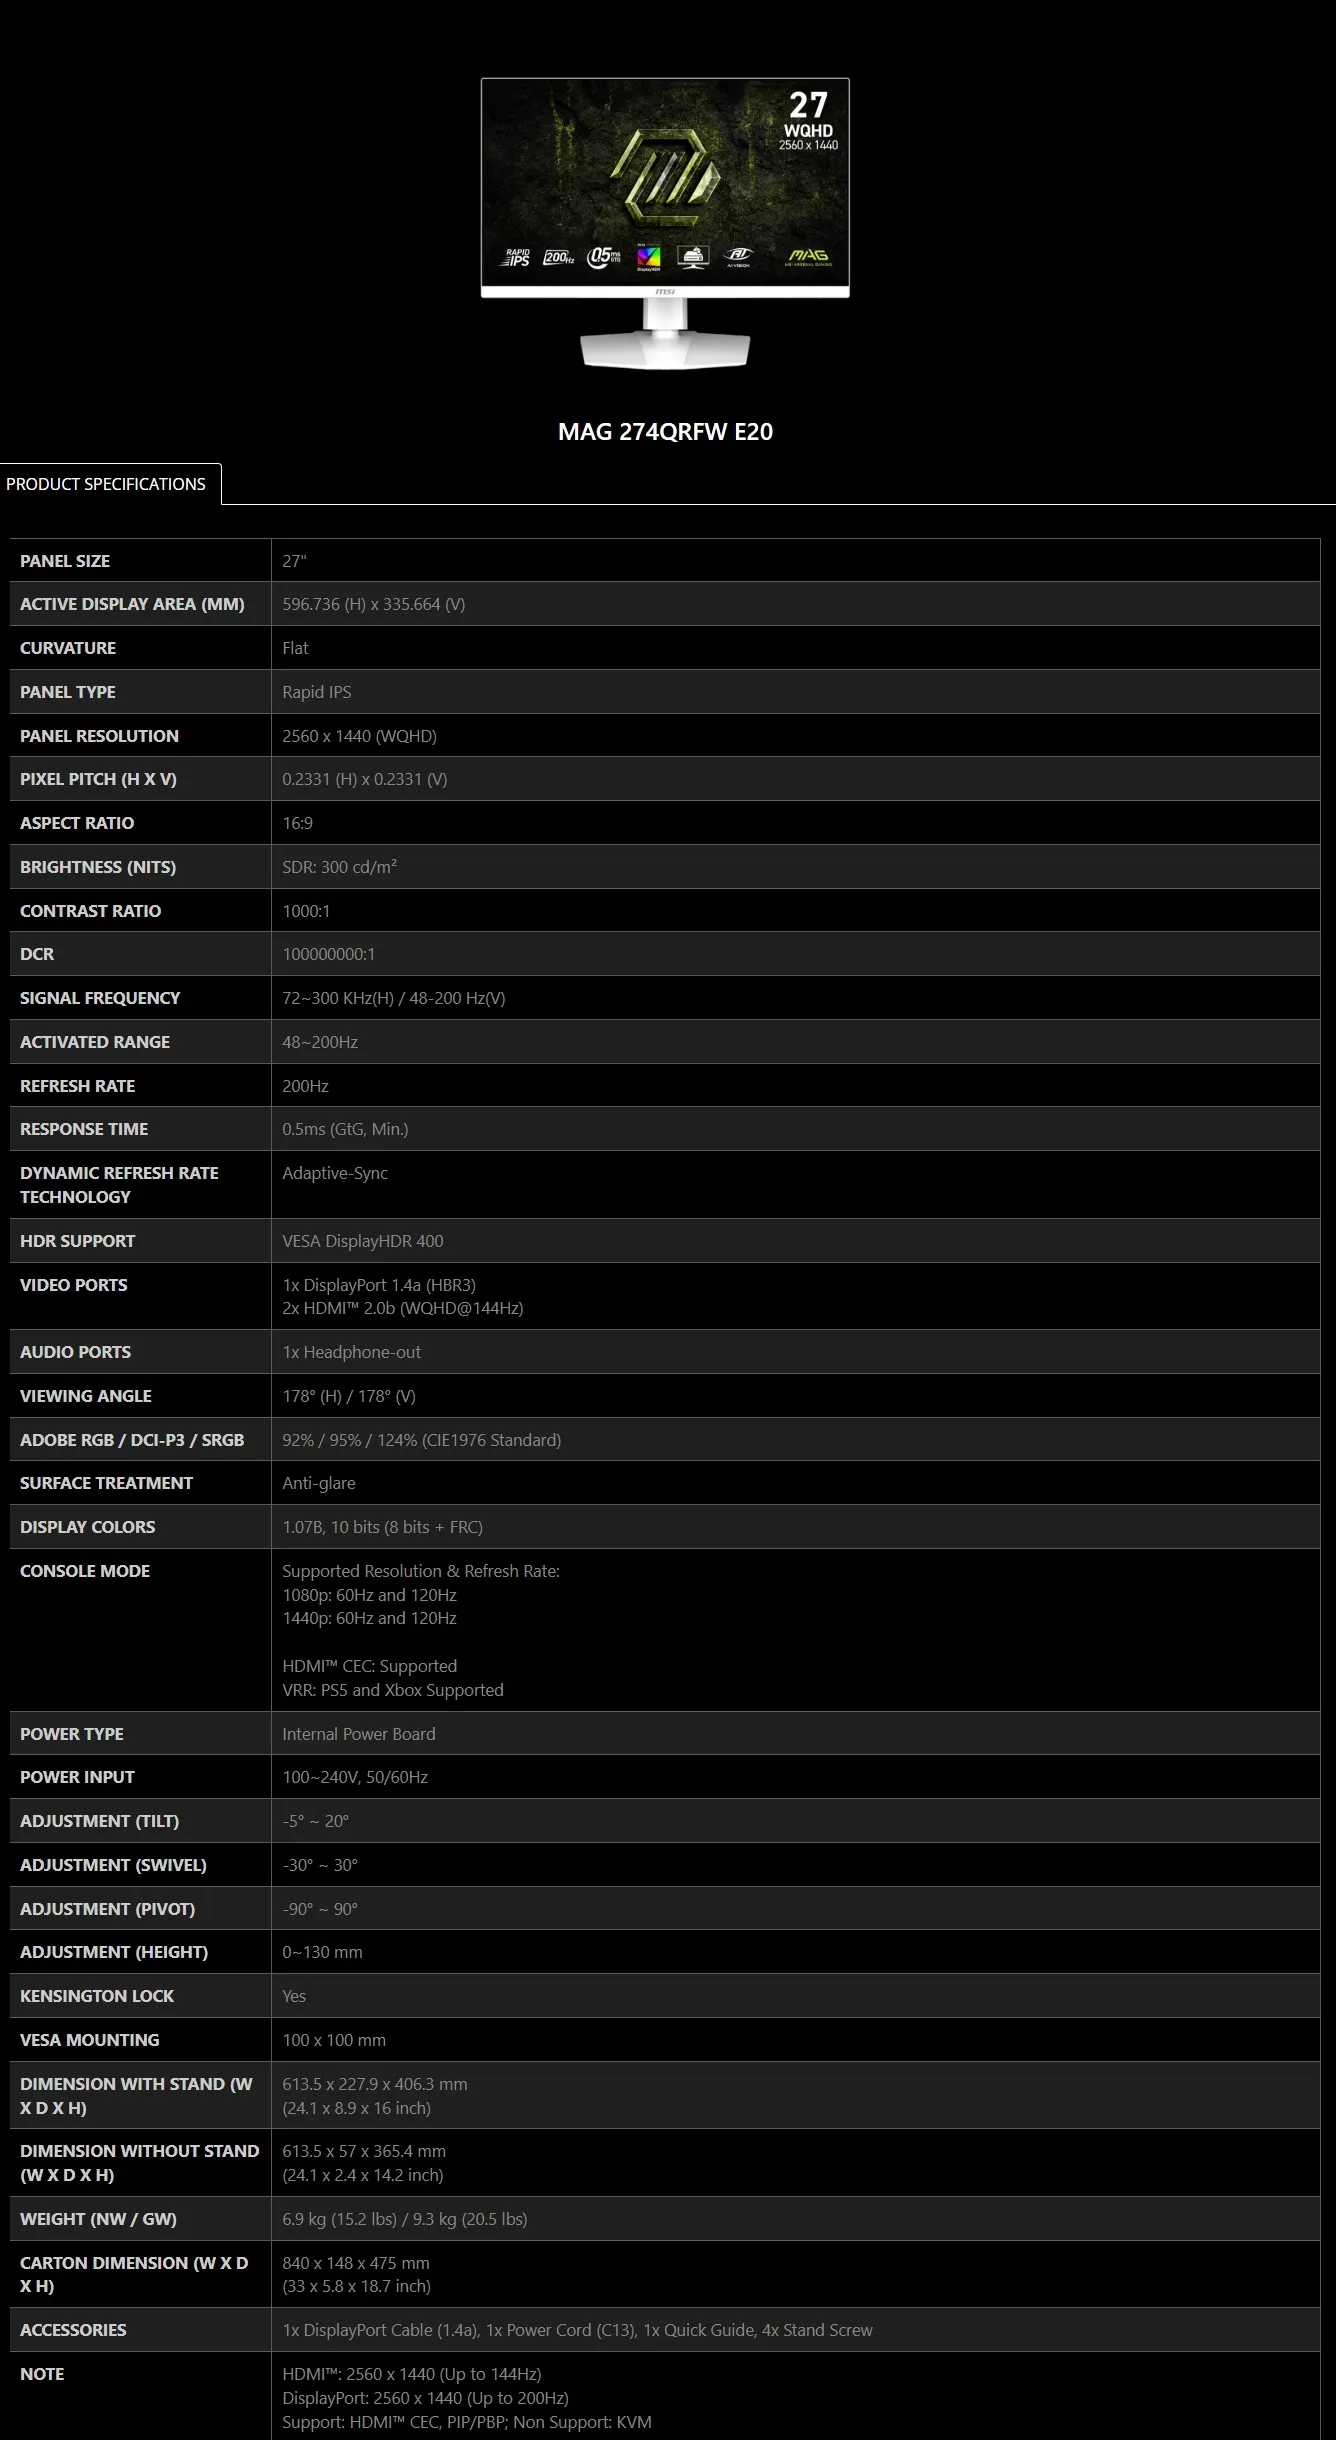Click the Video Ports row label

[x=73, y=1285]
